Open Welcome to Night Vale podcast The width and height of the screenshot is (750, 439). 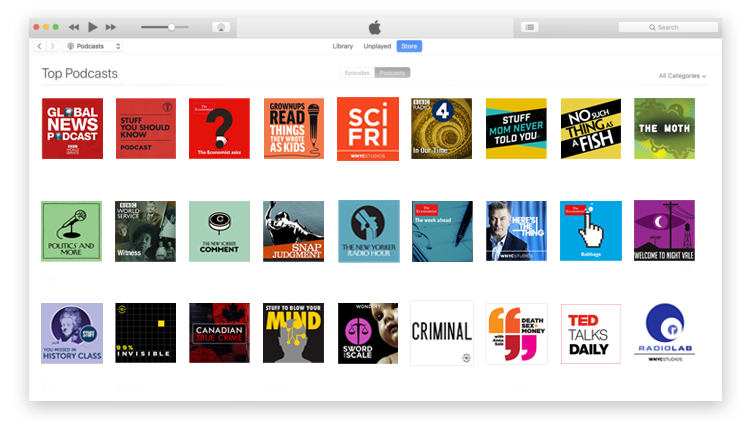pos(664,230)
